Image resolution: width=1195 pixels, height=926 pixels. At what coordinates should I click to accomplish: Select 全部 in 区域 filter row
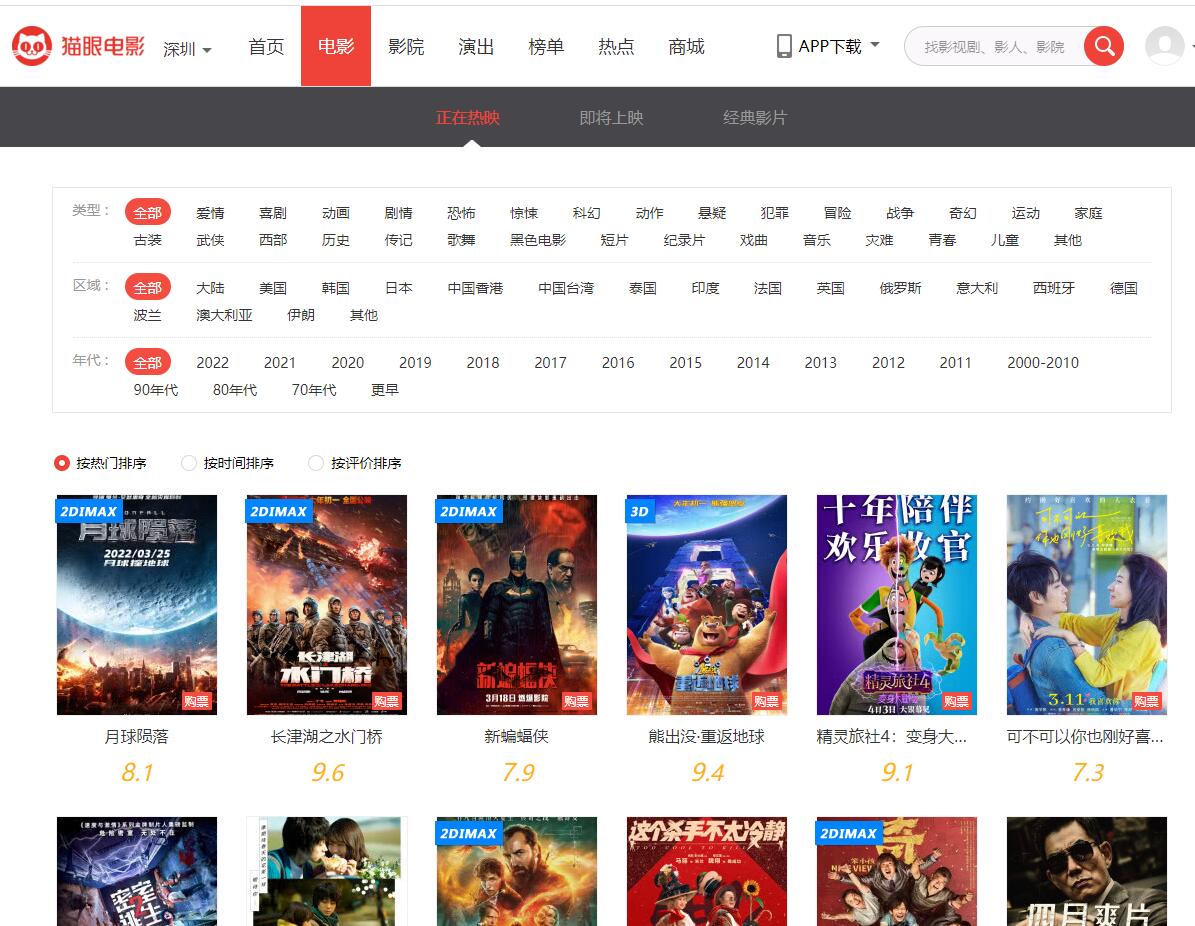click(x=148, y=287)
